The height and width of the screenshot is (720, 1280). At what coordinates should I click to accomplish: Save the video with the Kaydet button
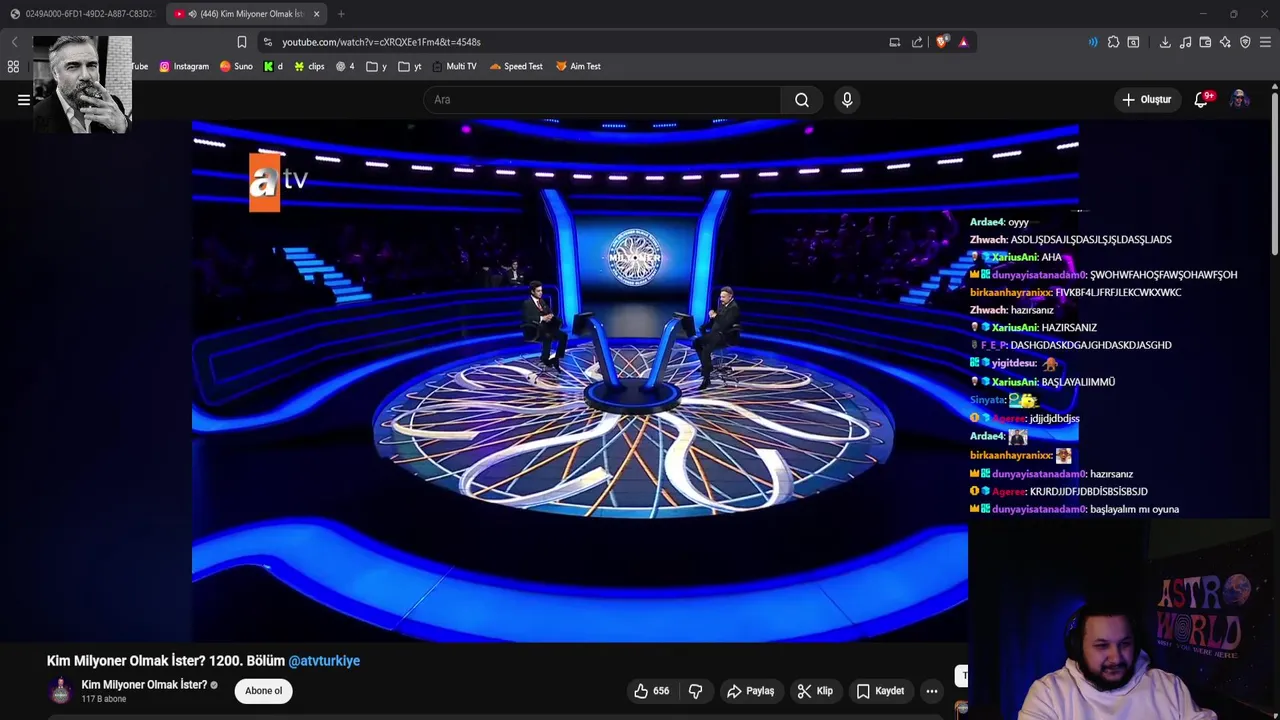pyautogui.click(x=880, y=691)
